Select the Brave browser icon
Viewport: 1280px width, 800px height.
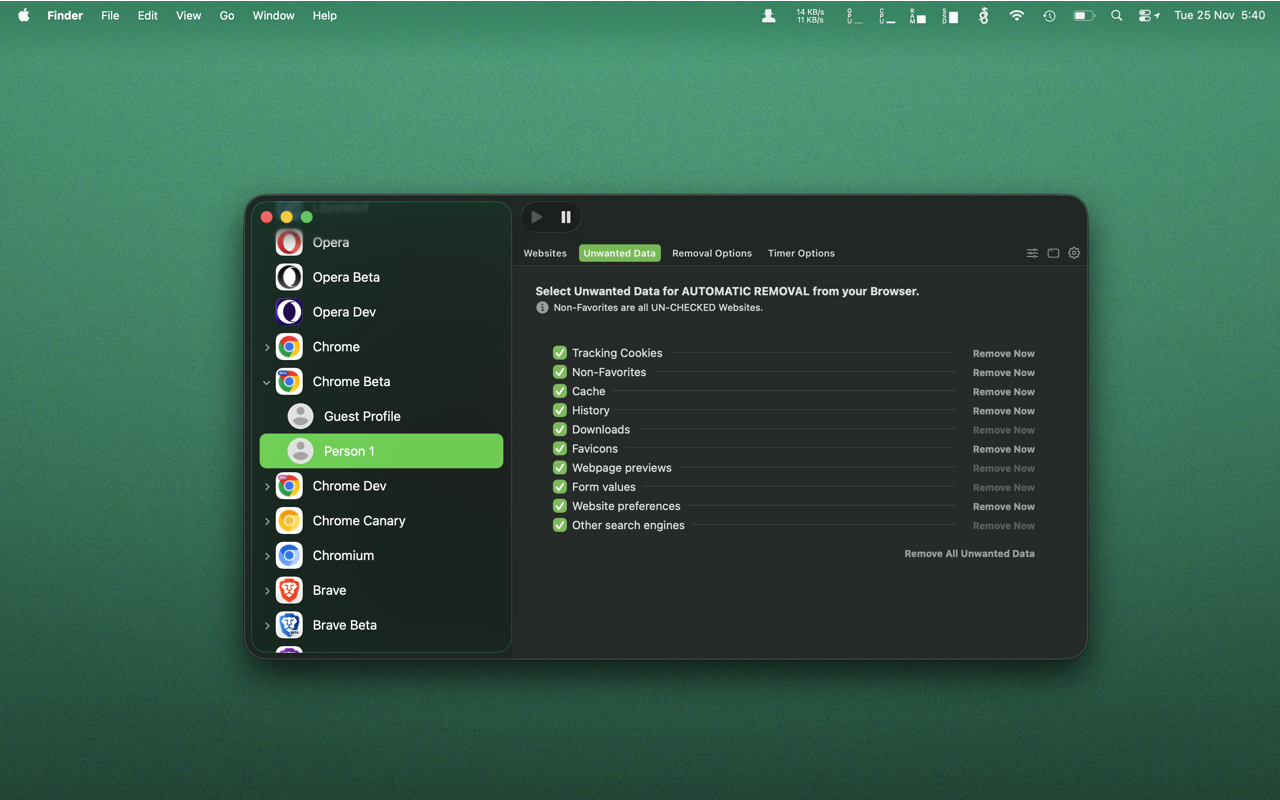pos(289,590)
